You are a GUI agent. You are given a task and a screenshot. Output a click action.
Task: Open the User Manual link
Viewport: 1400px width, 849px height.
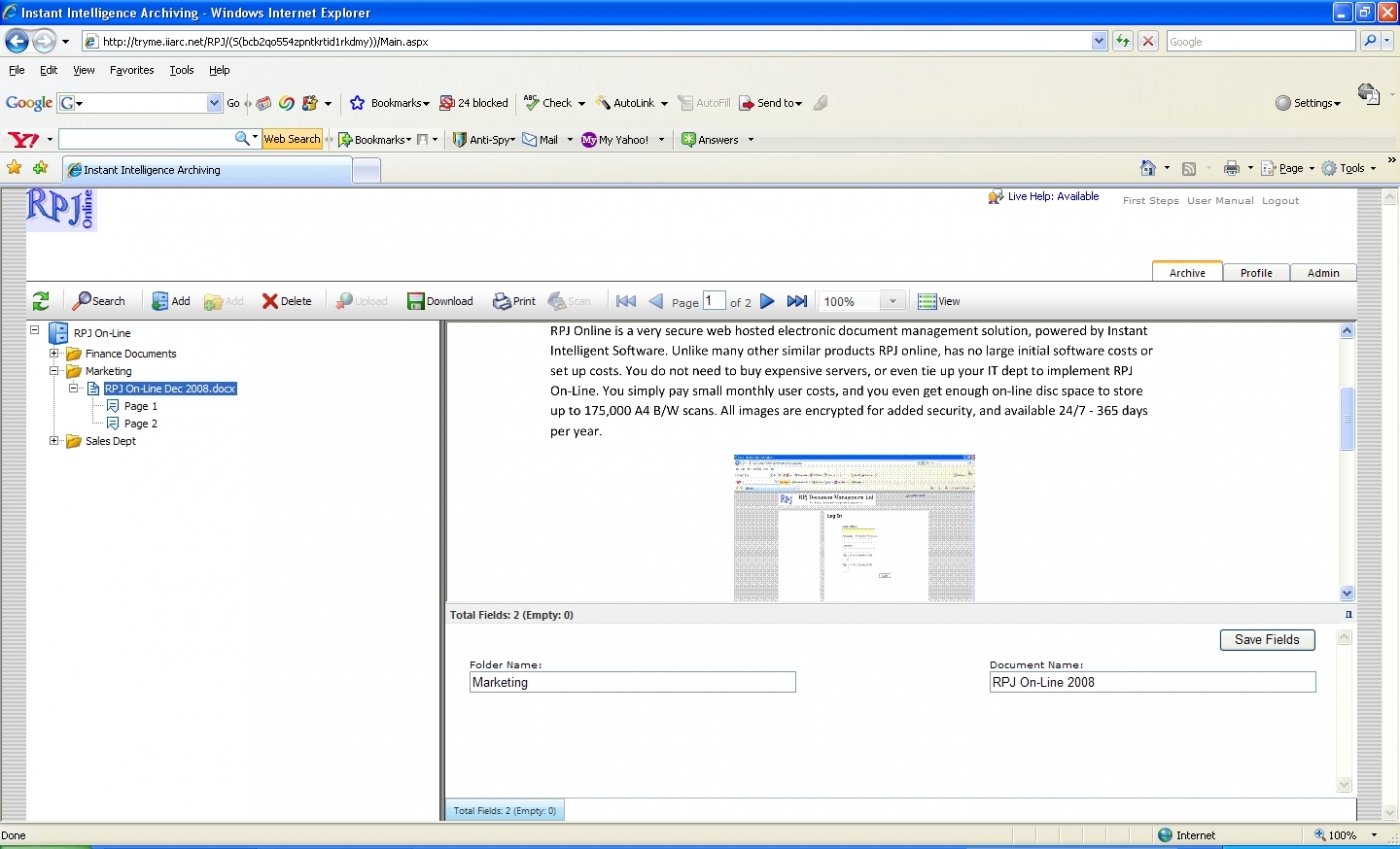[1220, 201]
